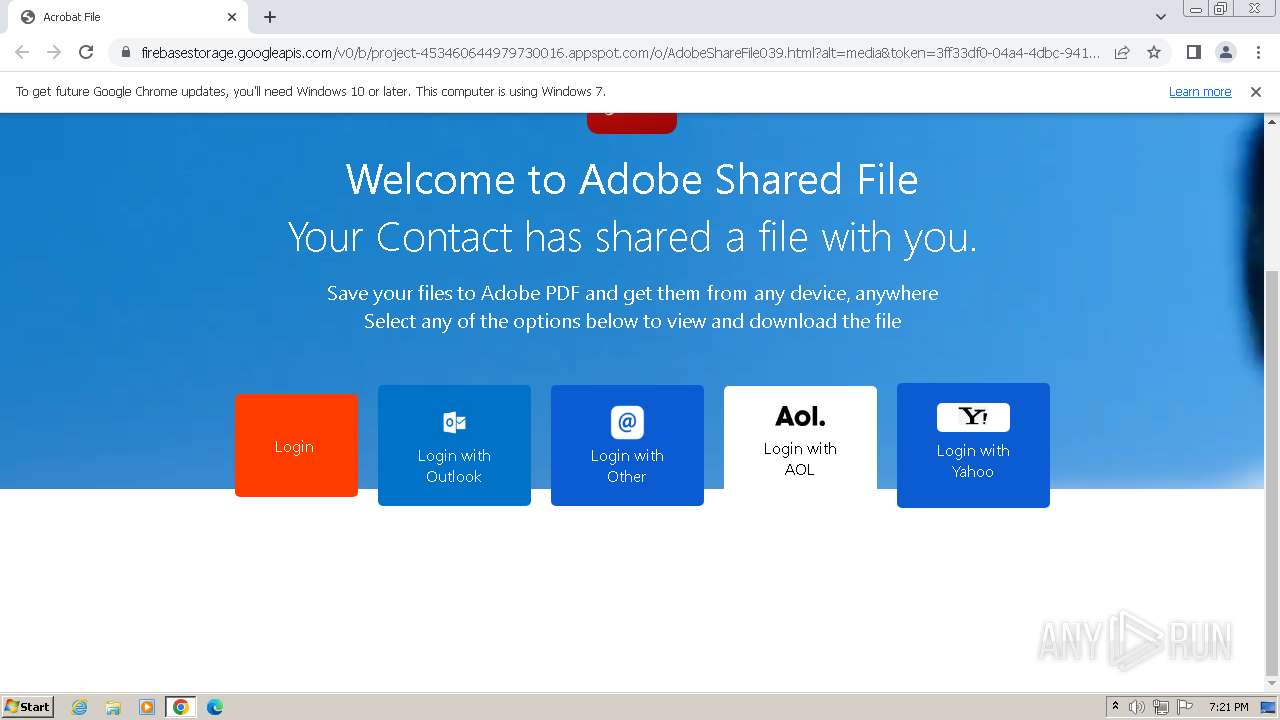
Task: Select the Chrome taskbar button
Action: (x=180, y=707)
